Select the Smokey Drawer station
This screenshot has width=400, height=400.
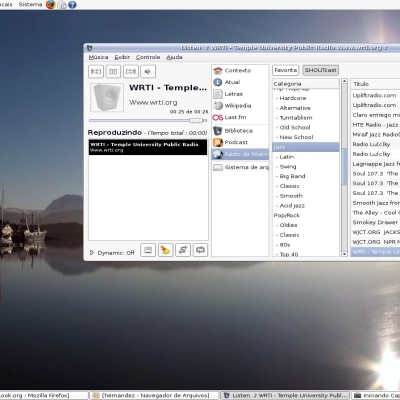pyautogui.click(x=375, y=222)
